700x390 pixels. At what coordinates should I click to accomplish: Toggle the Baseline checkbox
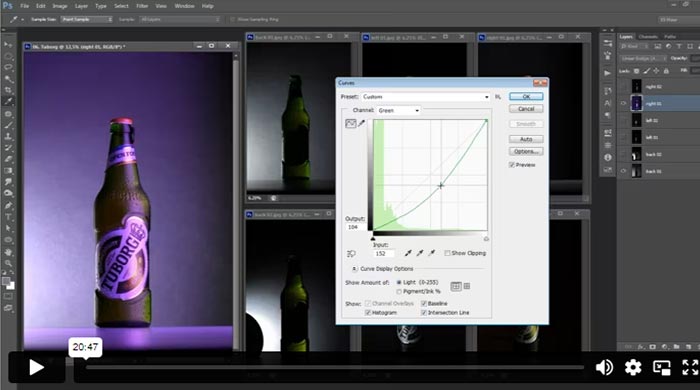point(424,303)
